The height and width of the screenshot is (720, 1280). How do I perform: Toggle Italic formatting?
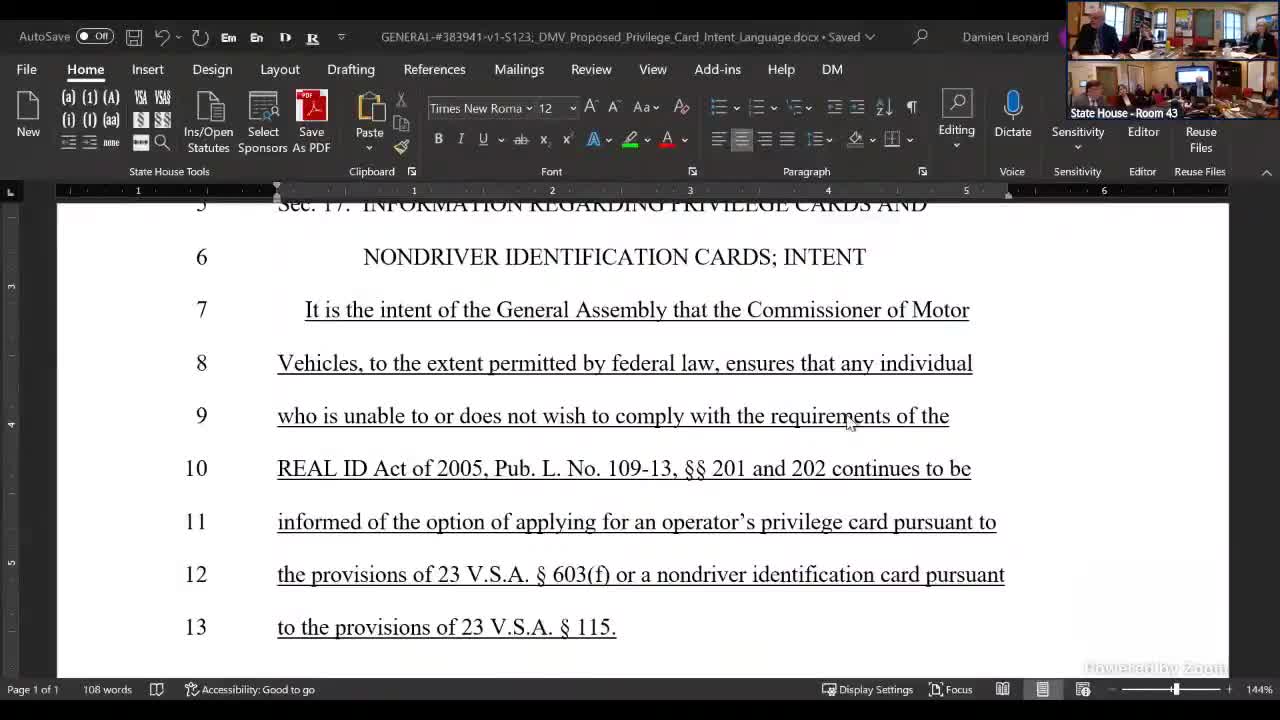460,140
